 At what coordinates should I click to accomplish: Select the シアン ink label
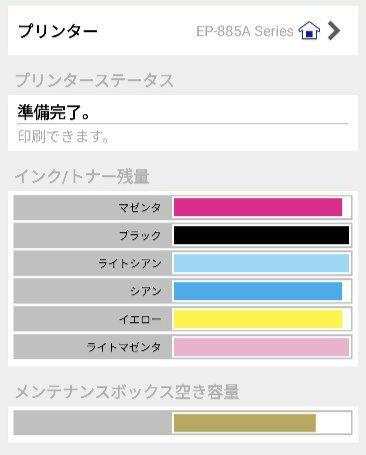click(x=146, y=291)
